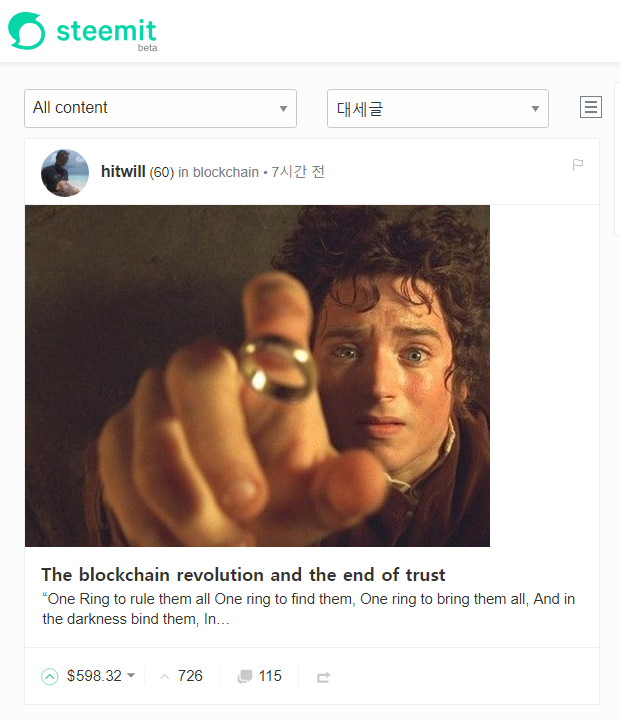Click the steemit wordmark text

(106, 31)
